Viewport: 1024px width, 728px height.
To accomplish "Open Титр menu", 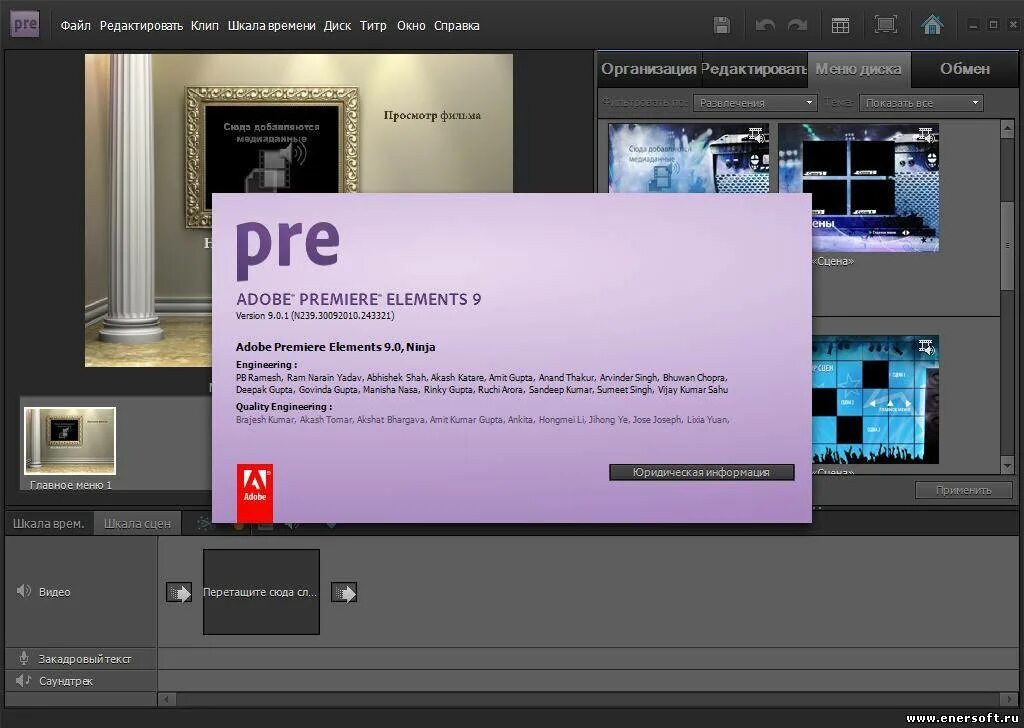I will point(373,25).
